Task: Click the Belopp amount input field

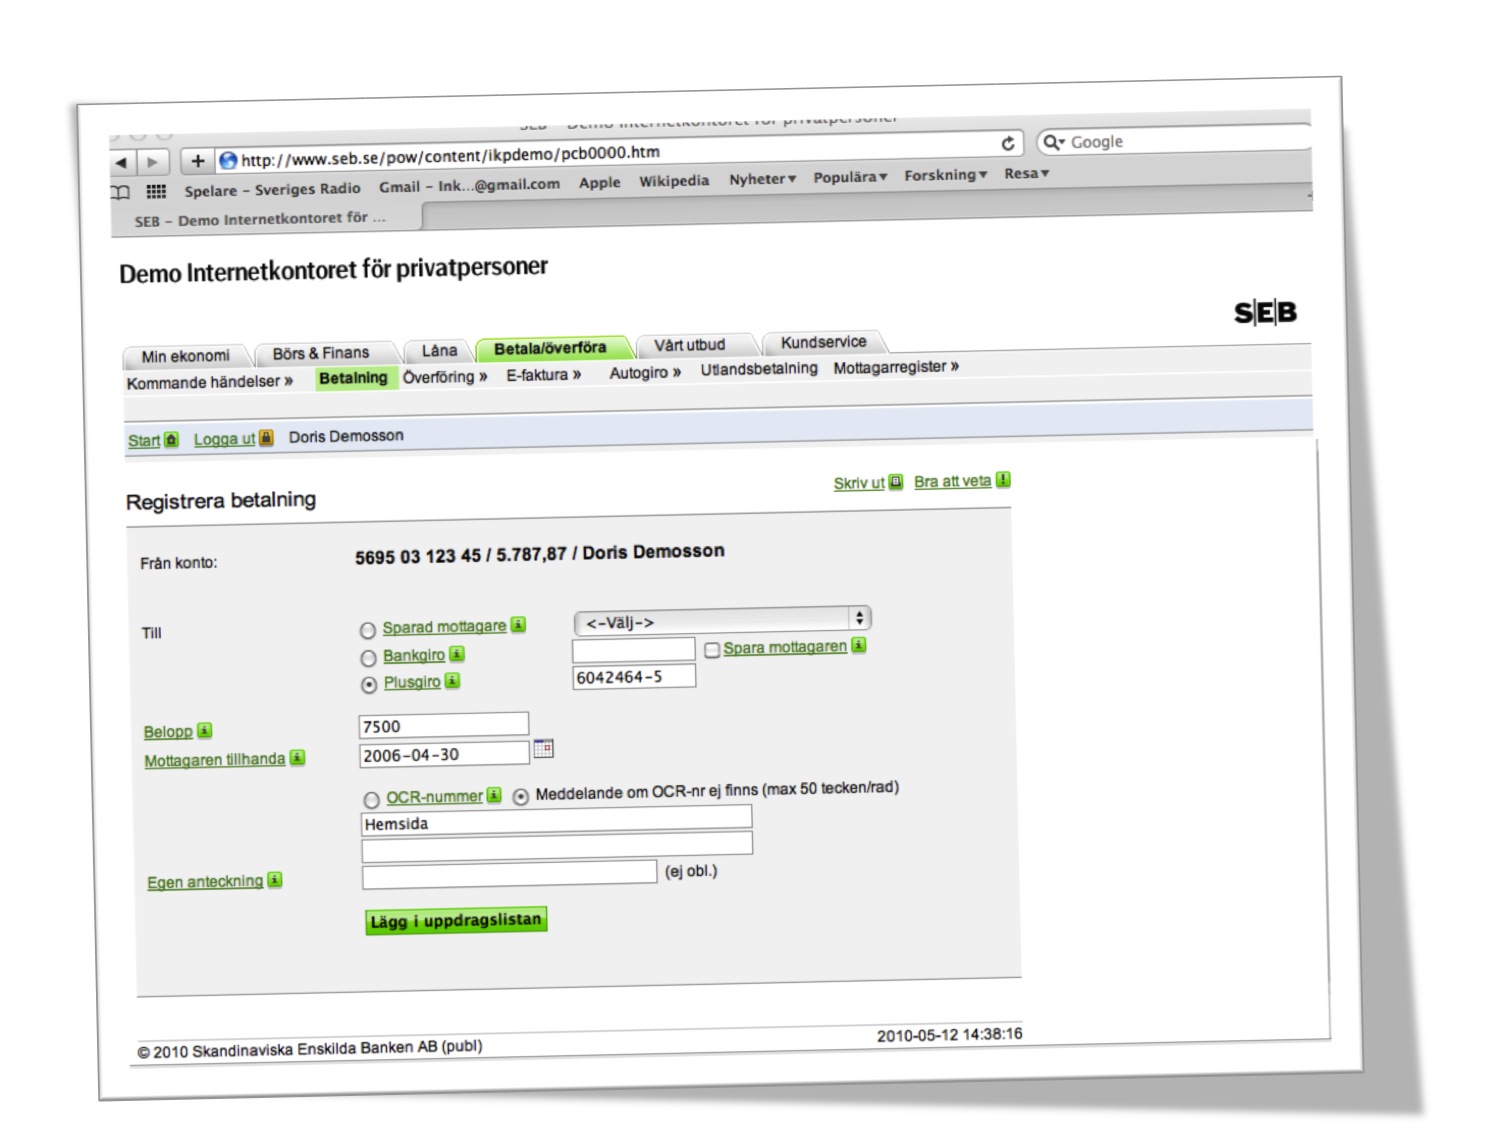Action: [443, 725]
